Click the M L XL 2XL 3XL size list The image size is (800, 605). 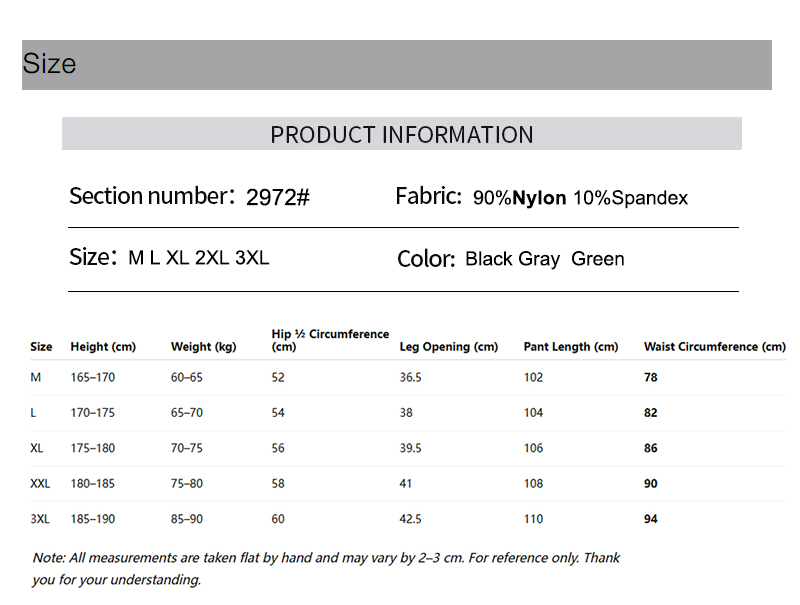198,258
